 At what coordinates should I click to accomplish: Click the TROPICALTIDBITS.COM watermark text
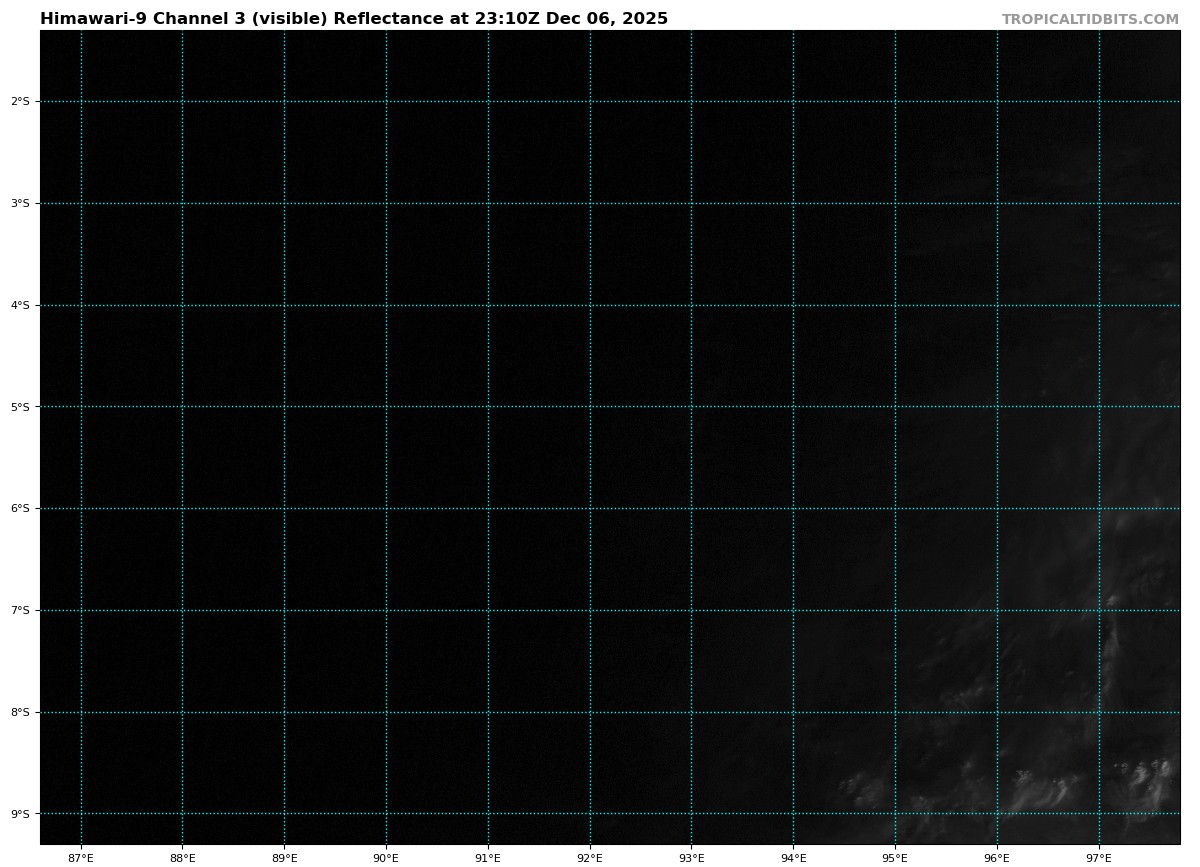tap(1090, 19)
